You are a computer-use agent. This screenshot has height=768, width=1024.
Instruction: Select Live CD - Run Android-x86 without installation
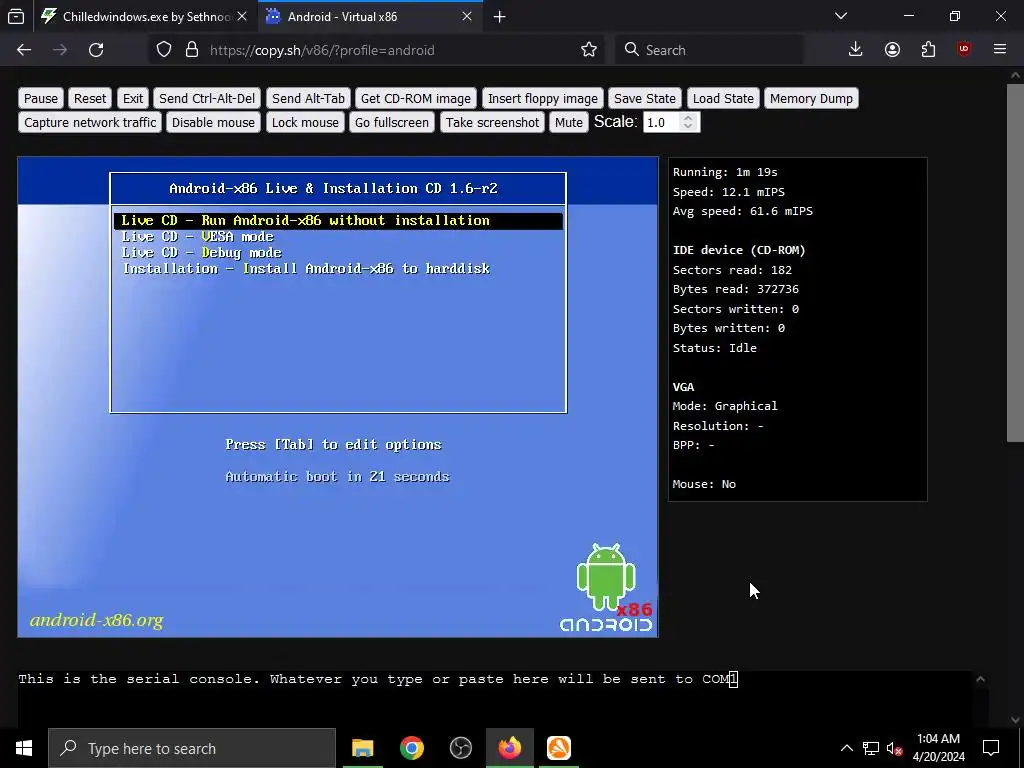pyautogui.click(x=338, y=221)
